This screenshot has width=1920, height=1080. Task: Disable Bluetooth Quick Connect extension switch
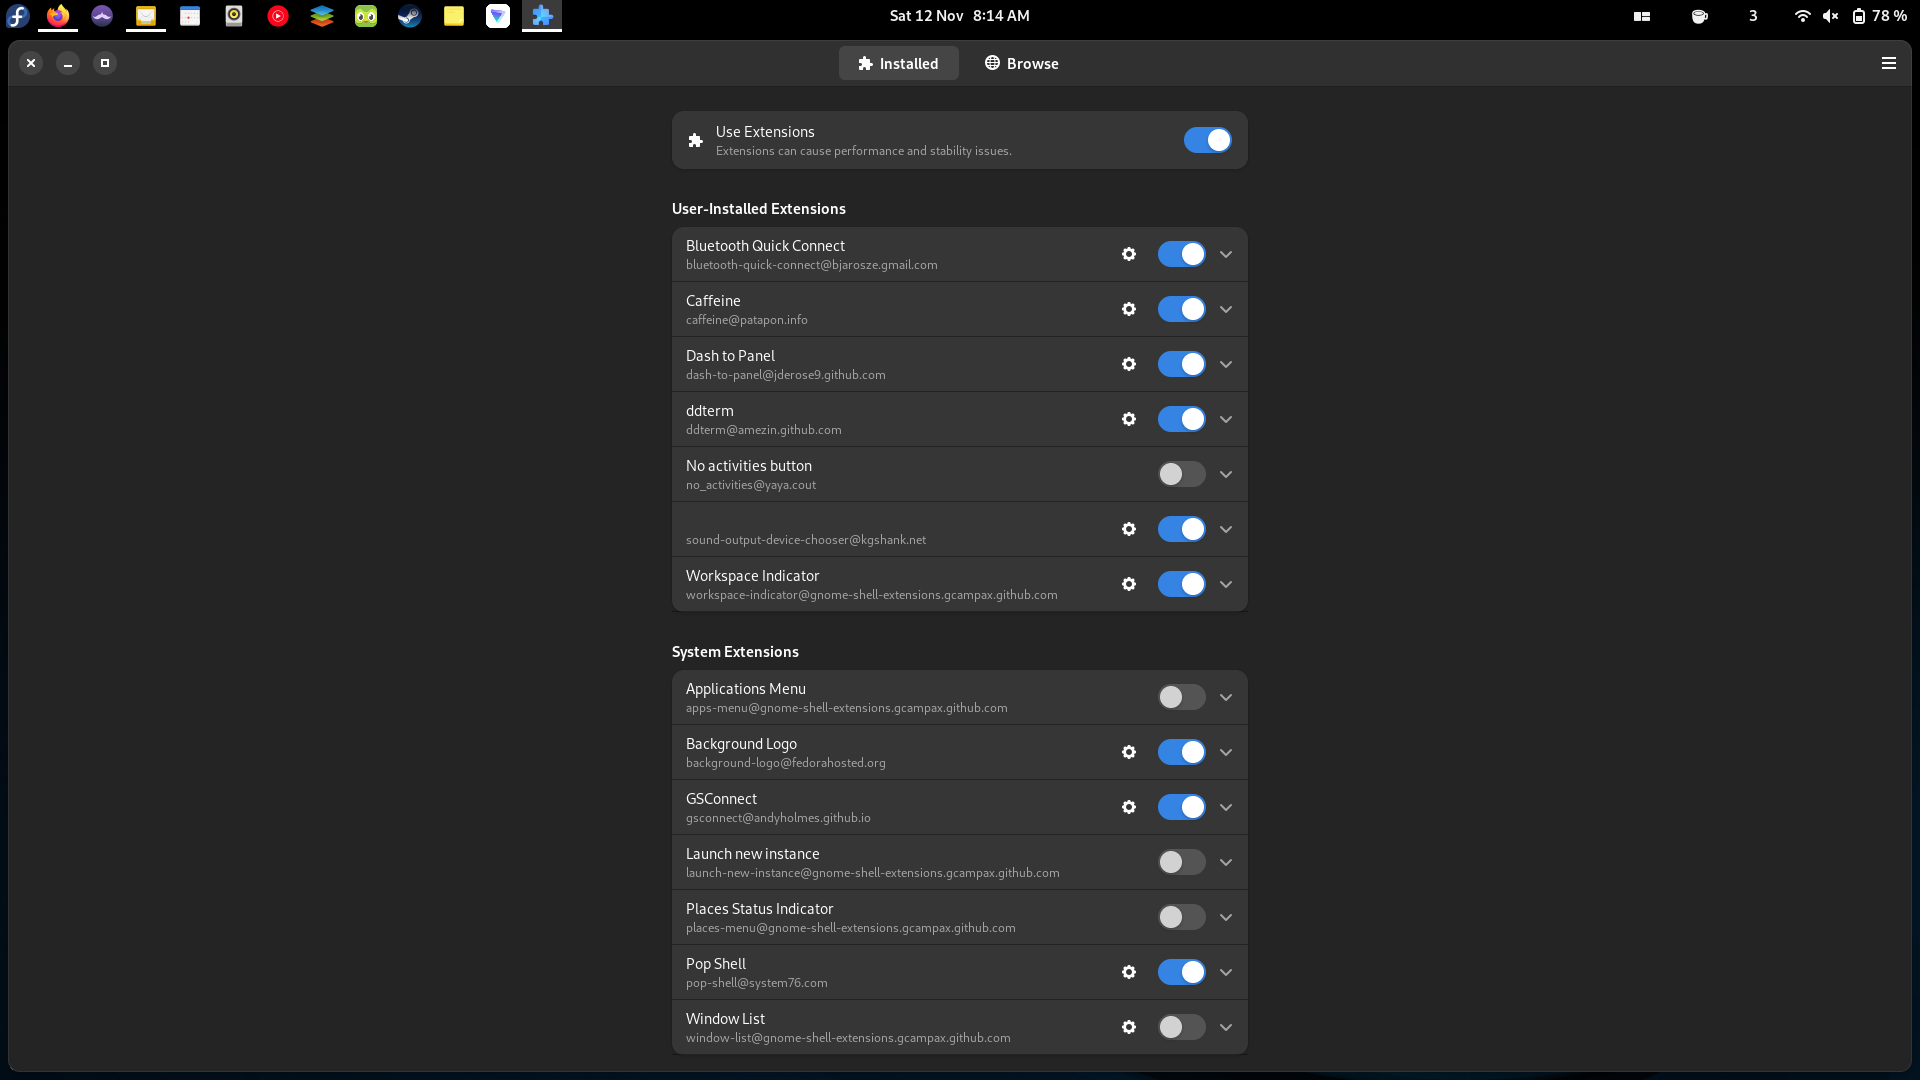click(1181, 254)
